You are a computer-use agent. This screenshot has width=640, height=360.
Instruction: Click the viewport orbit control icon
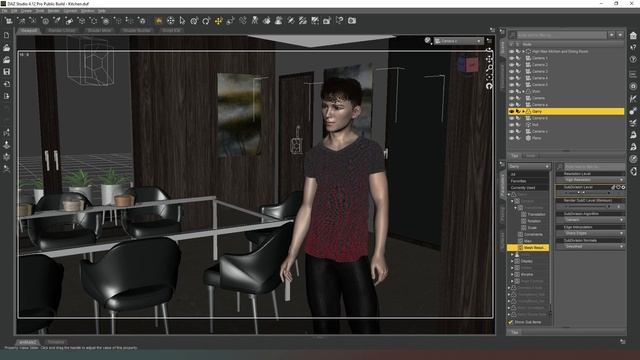[x=489, y=50]
